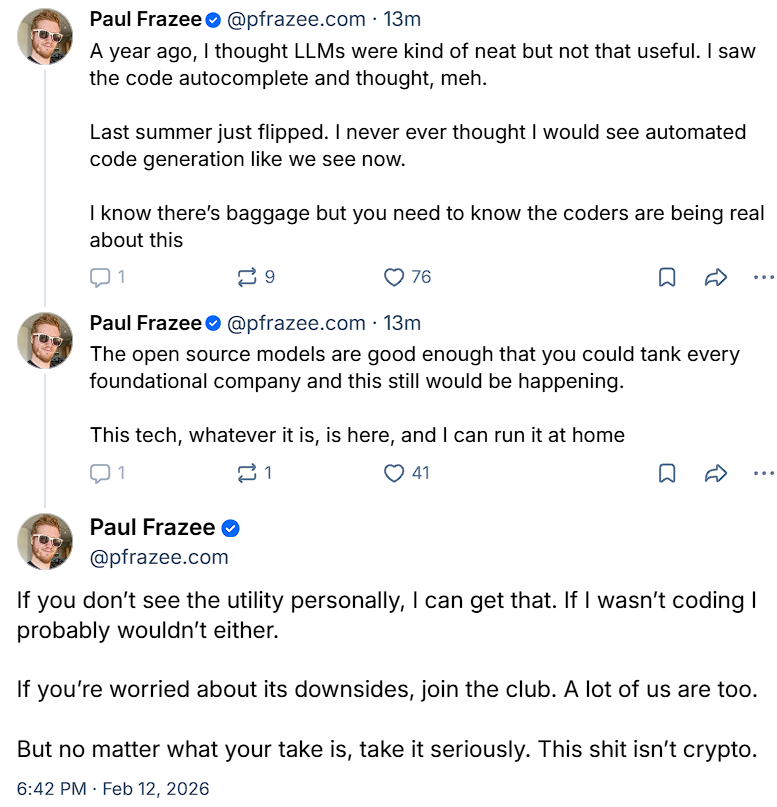Reply to the first post about LLMs
777x807 pixels.
pos(100,277)
